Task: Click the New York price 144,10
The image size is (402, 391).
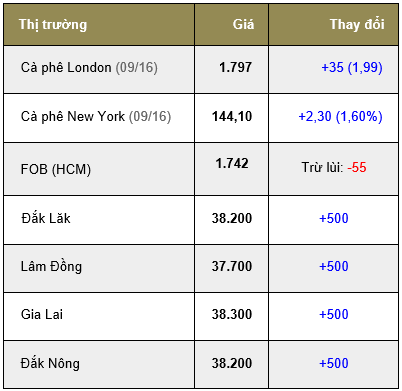Action: tap(232, 116)
